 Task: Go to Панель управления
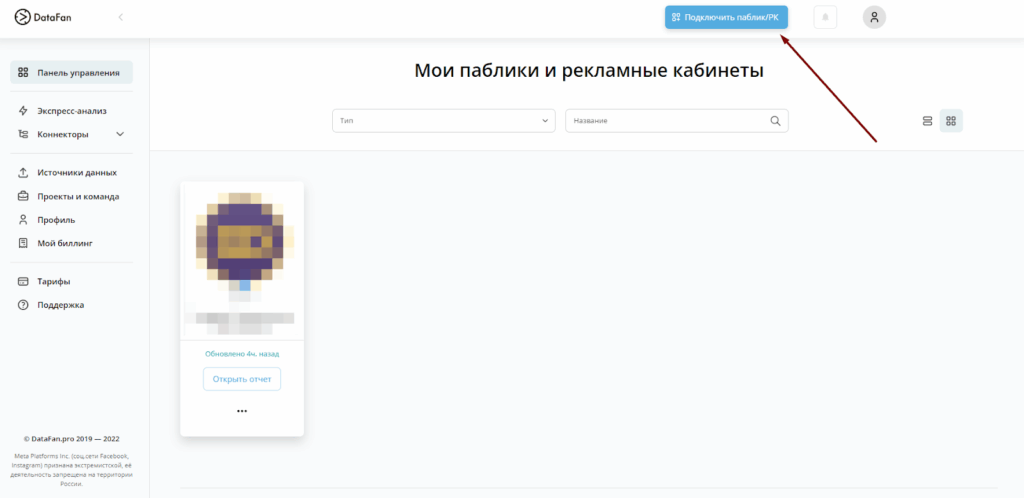[x=71, y=72]
